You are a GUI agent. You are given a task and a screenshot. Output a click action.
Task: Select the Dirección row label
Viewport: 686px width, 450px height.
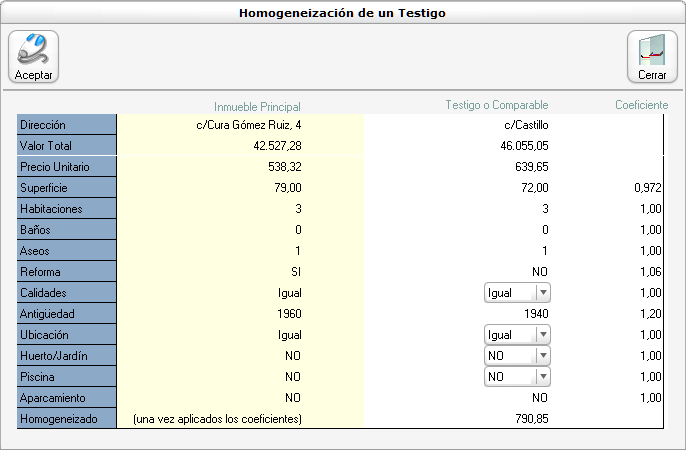click(x=67, y=125)
